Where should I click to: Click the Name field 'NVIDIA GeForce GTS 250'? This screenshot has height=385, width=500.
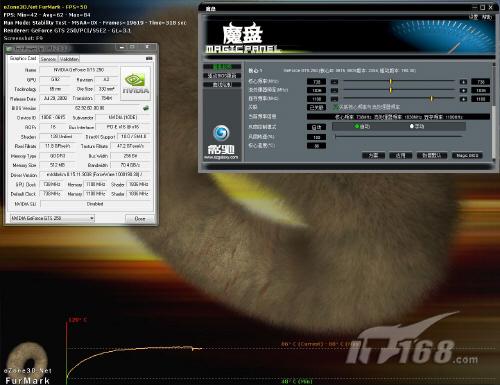(x=79, y=70)
